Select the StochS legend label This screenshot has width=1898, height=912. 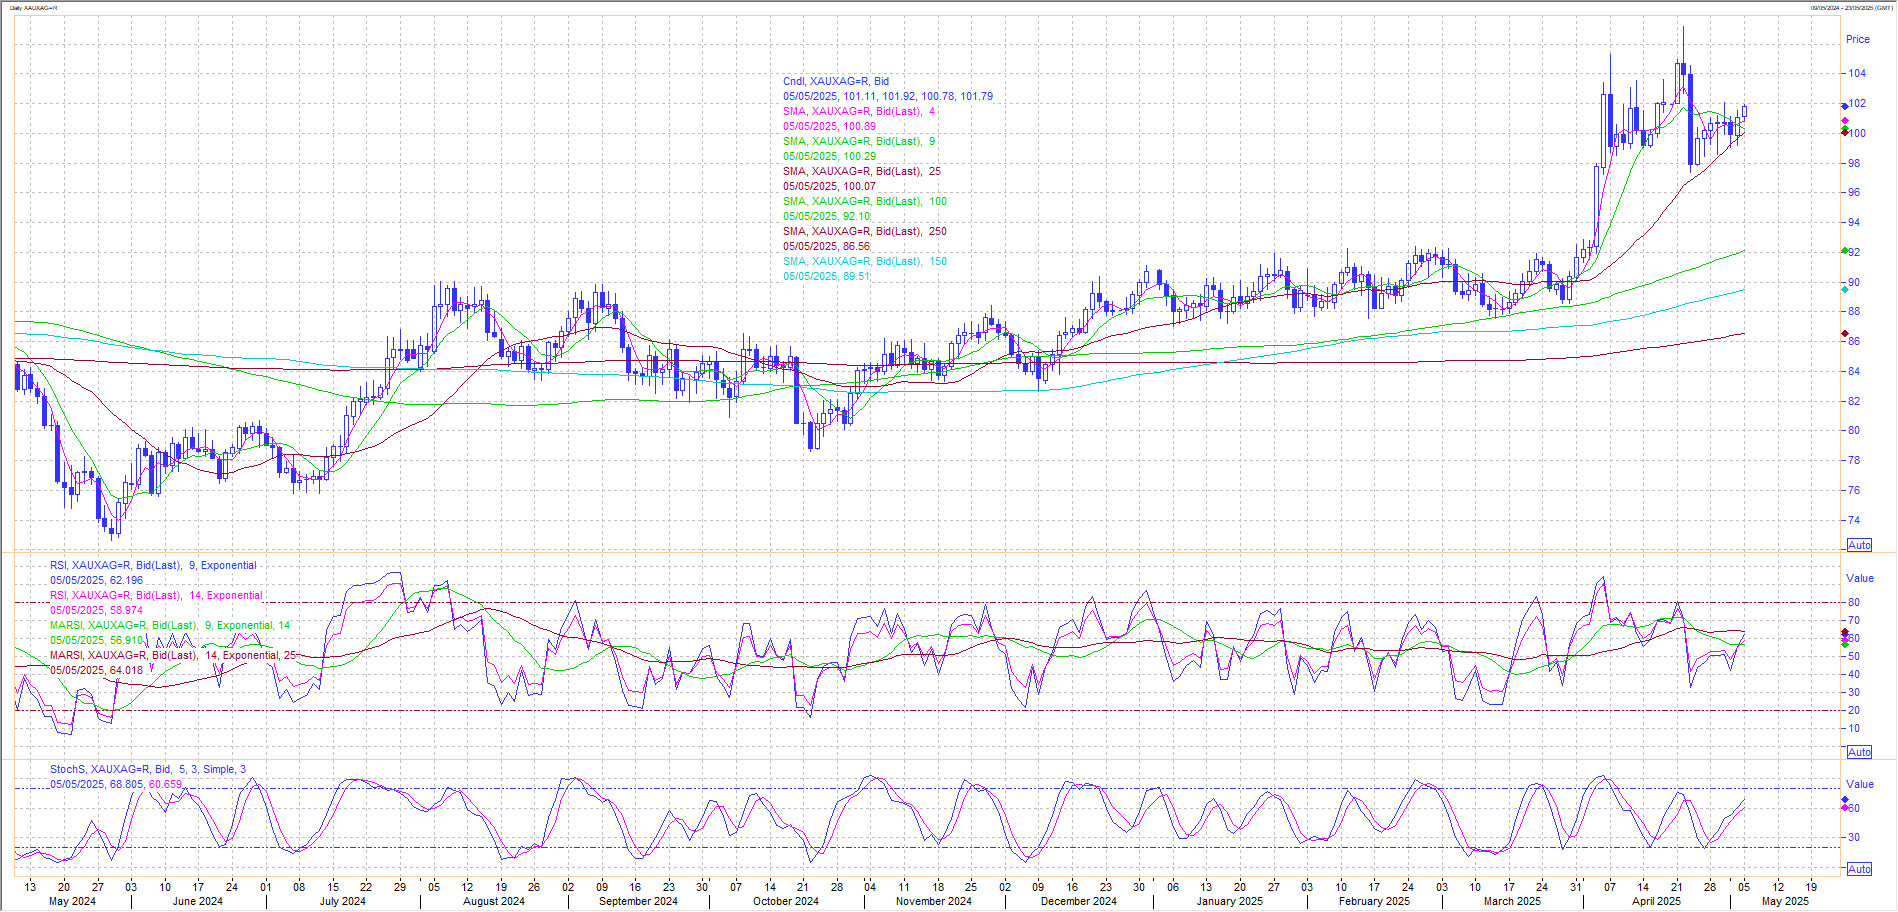pos(148,769)
